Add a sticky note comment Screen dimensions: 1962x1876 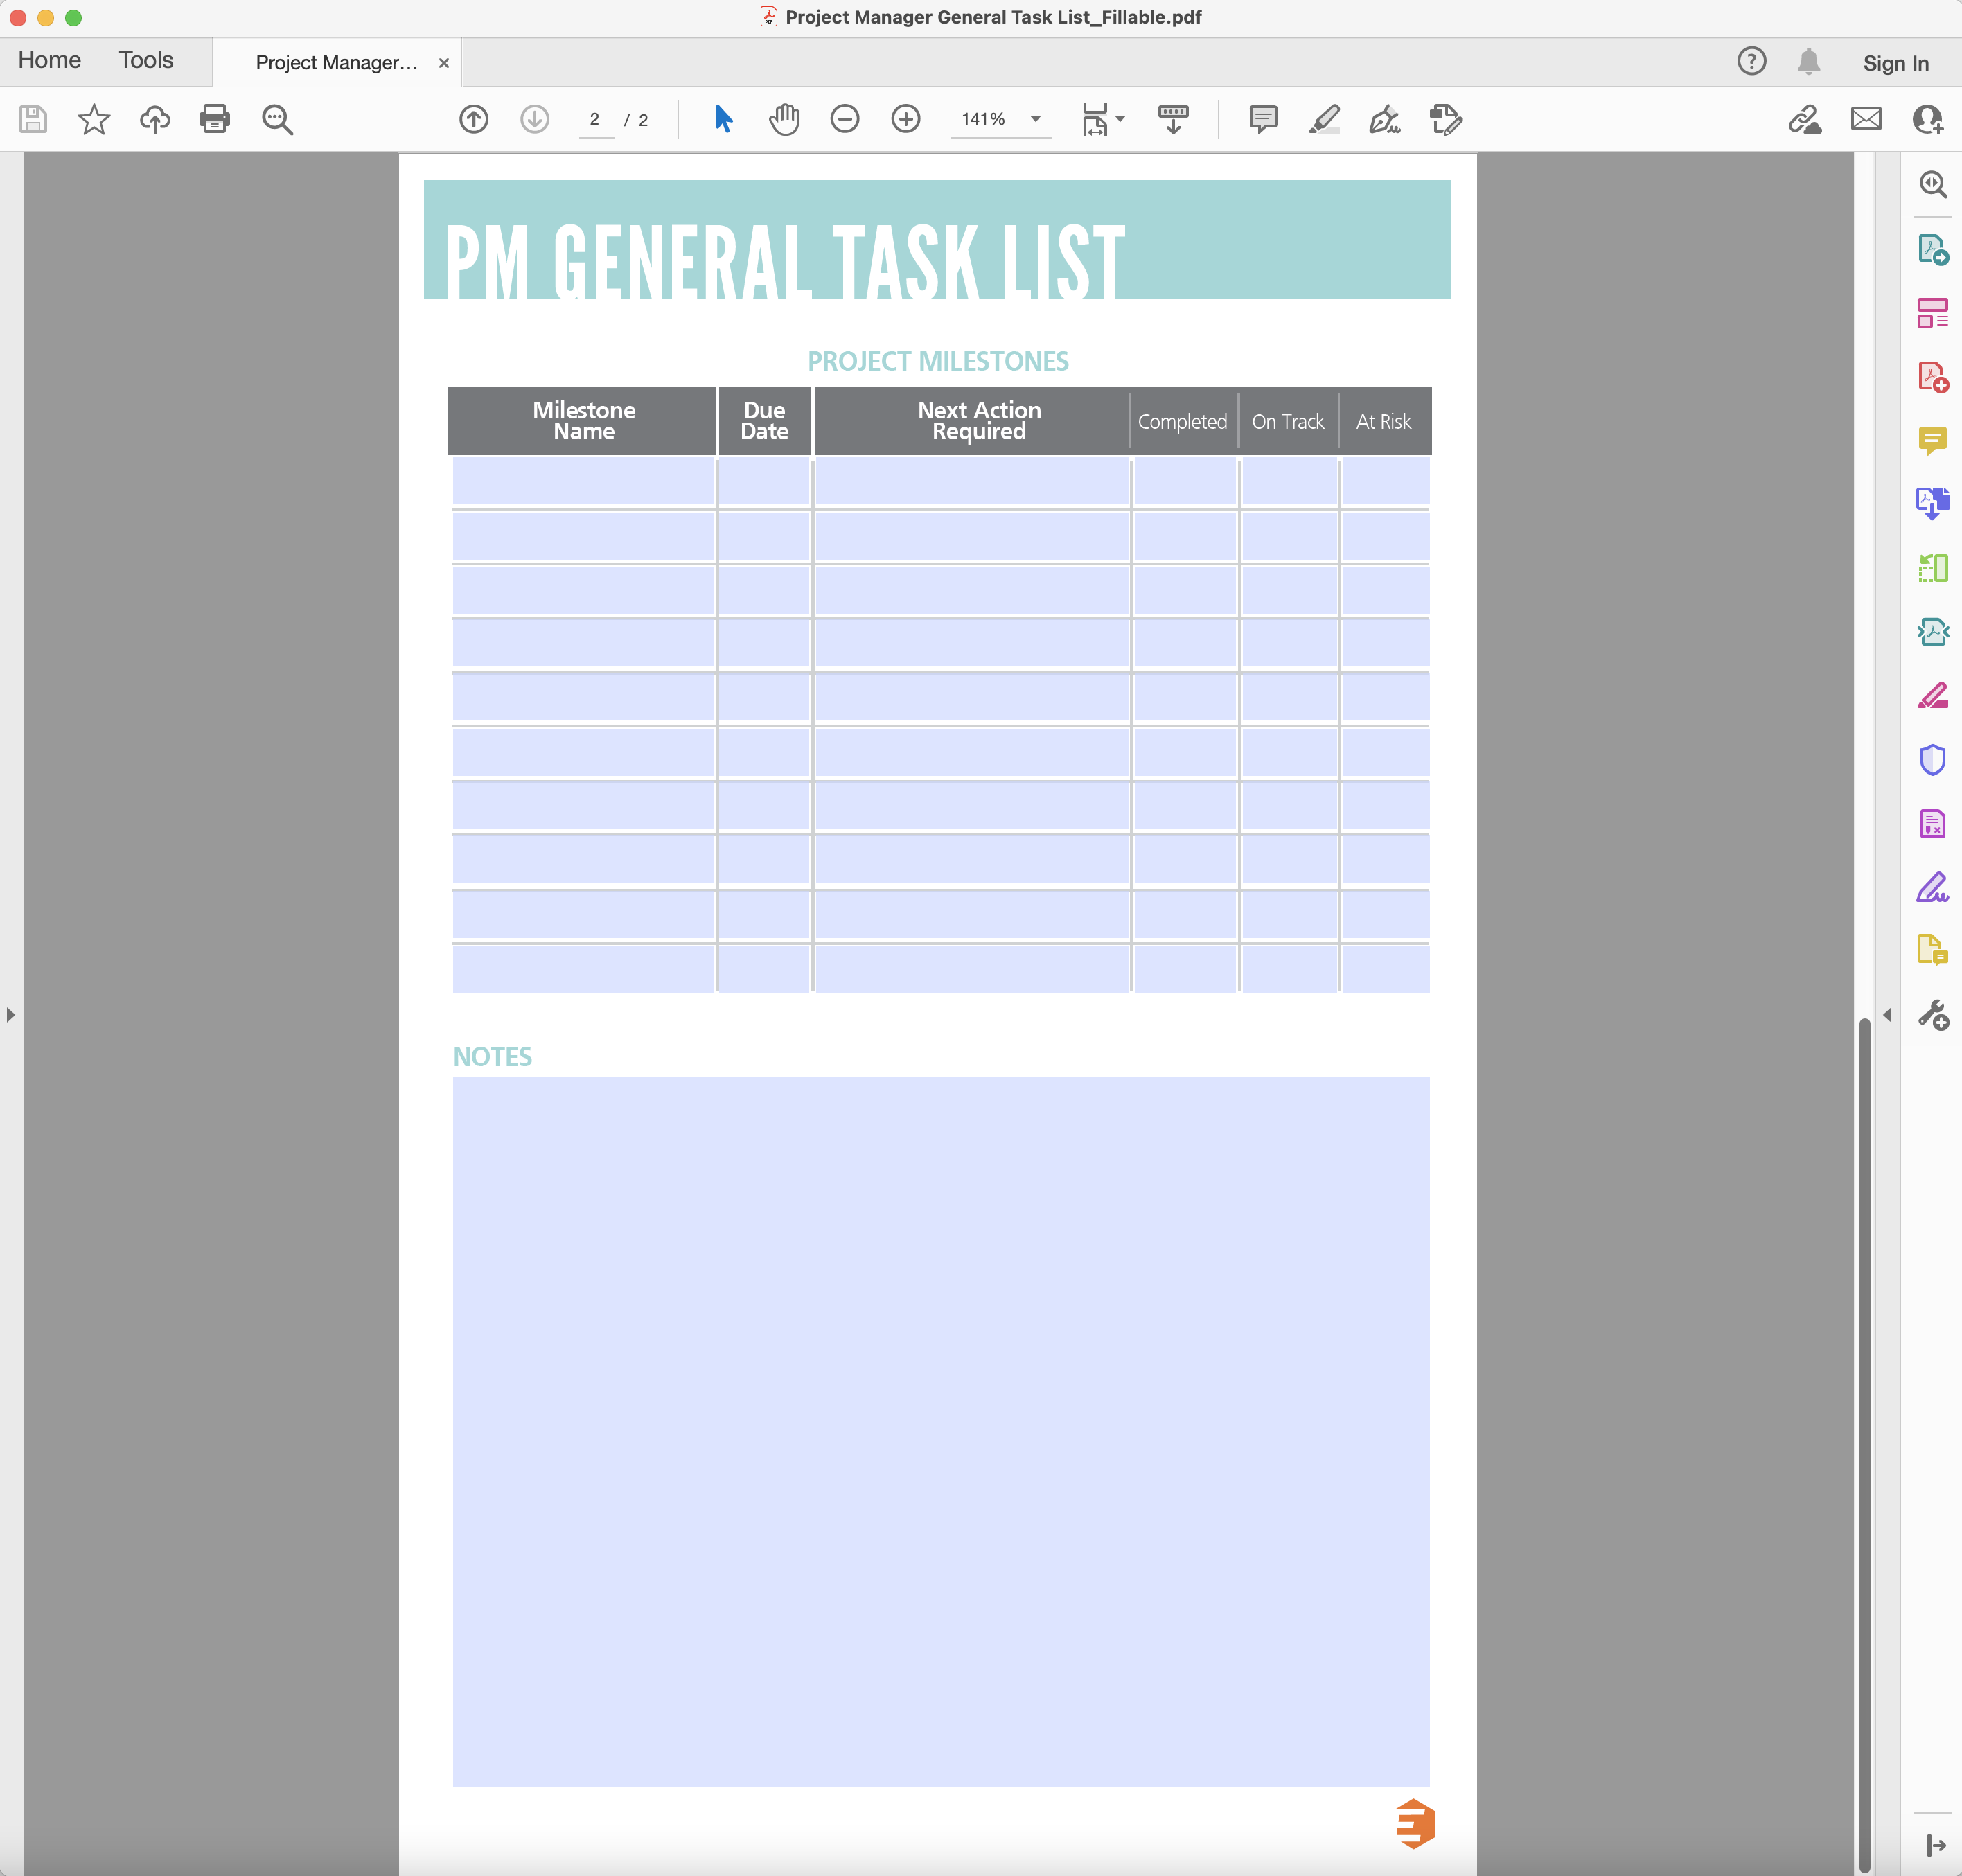coord(1263,119)
